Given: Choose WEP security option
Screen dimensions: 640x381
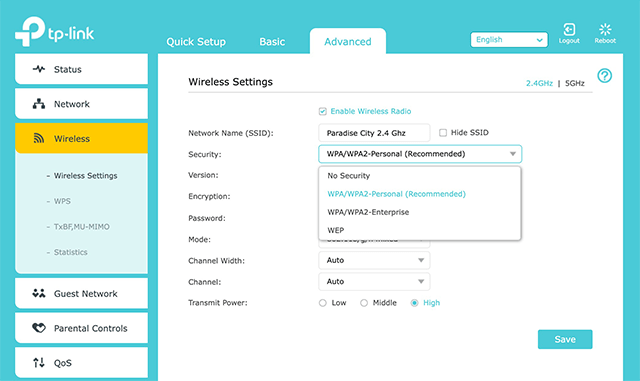Looking at the screenshot, I should click(420, 230).
